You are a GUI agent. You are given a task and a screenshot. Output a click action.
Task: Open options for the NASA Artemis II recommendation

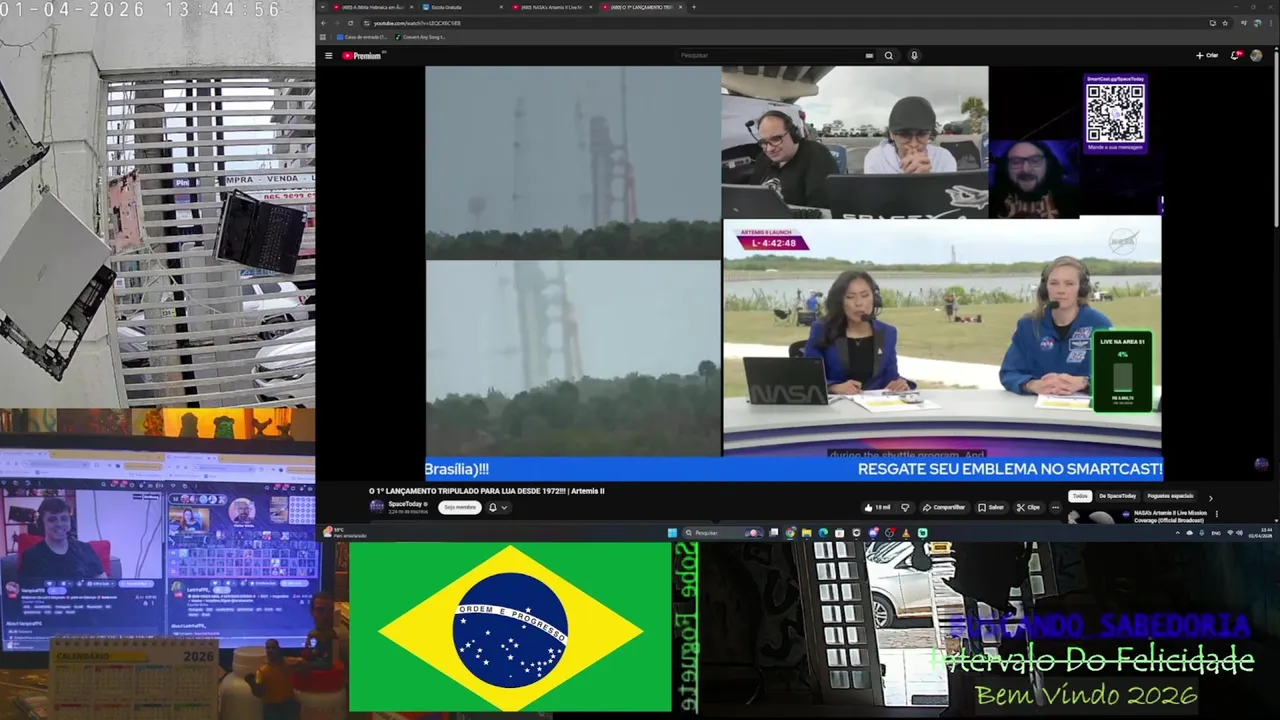tap(1216, 514)
